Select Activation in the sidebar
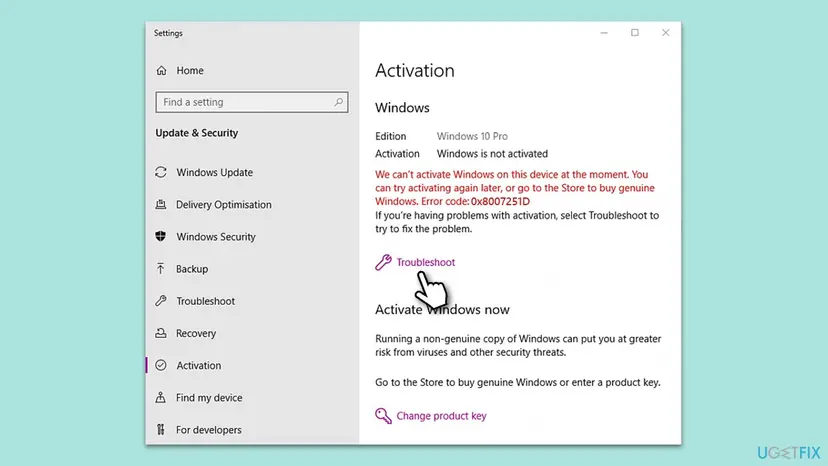 point(199,366)
